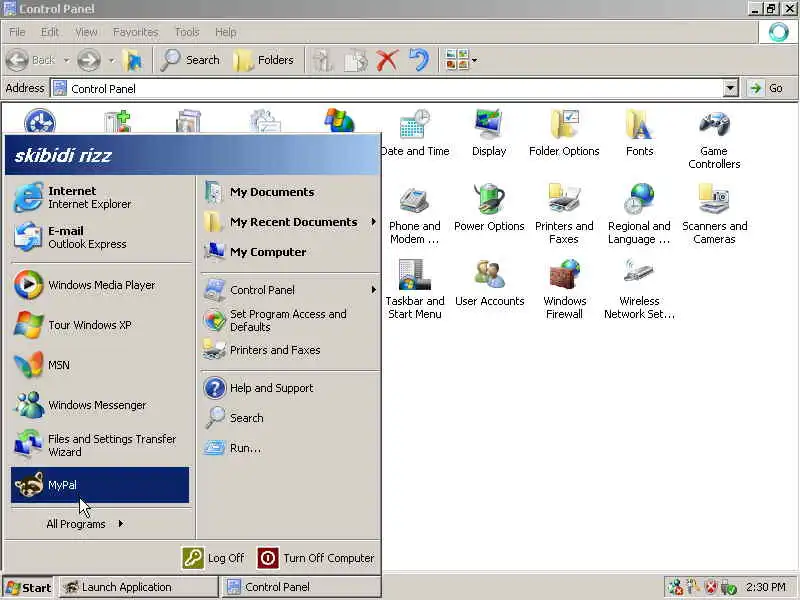Open the File menu
Screen dimensions: 800x600
tap(17, 32)
